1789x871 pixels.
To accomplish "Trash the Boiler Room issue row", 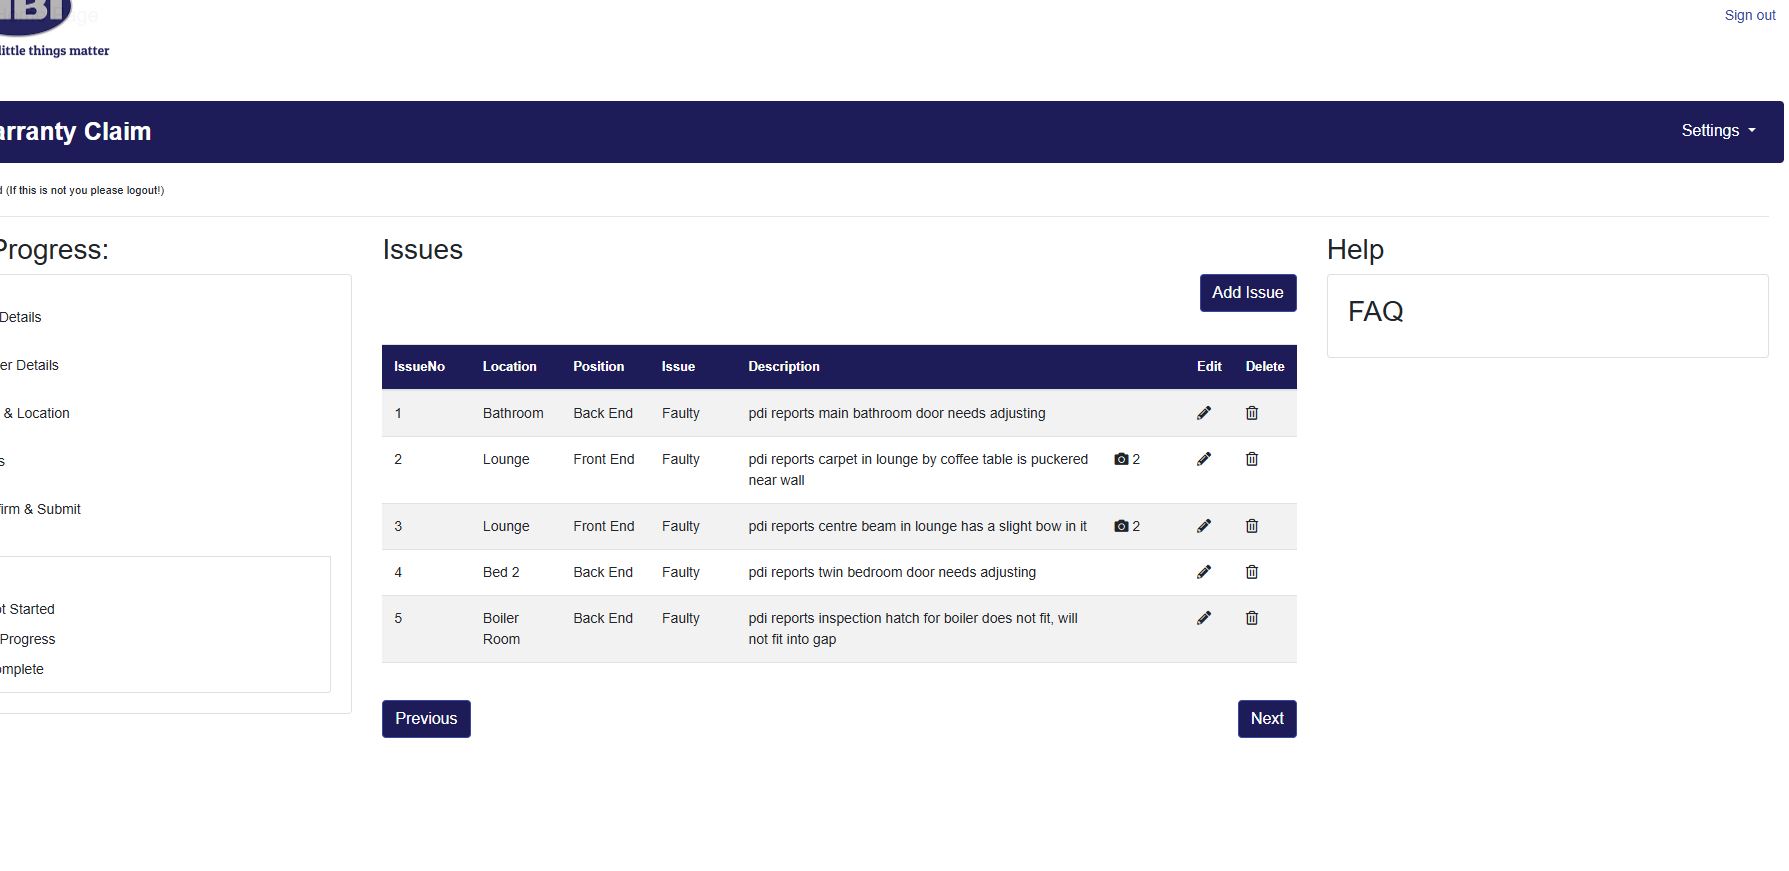I will (1251, 618).
